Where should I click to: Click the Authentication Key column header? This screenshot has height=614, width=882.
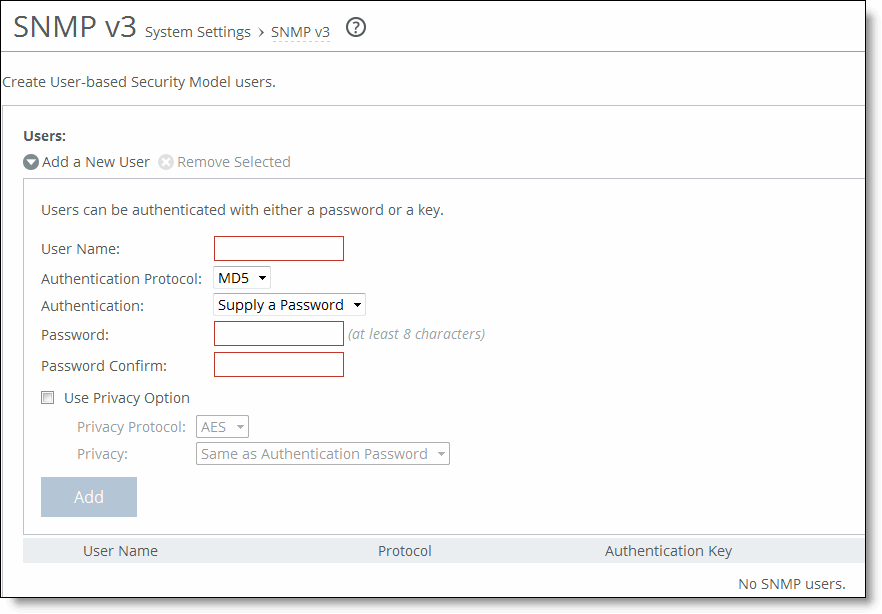[668, 550]
